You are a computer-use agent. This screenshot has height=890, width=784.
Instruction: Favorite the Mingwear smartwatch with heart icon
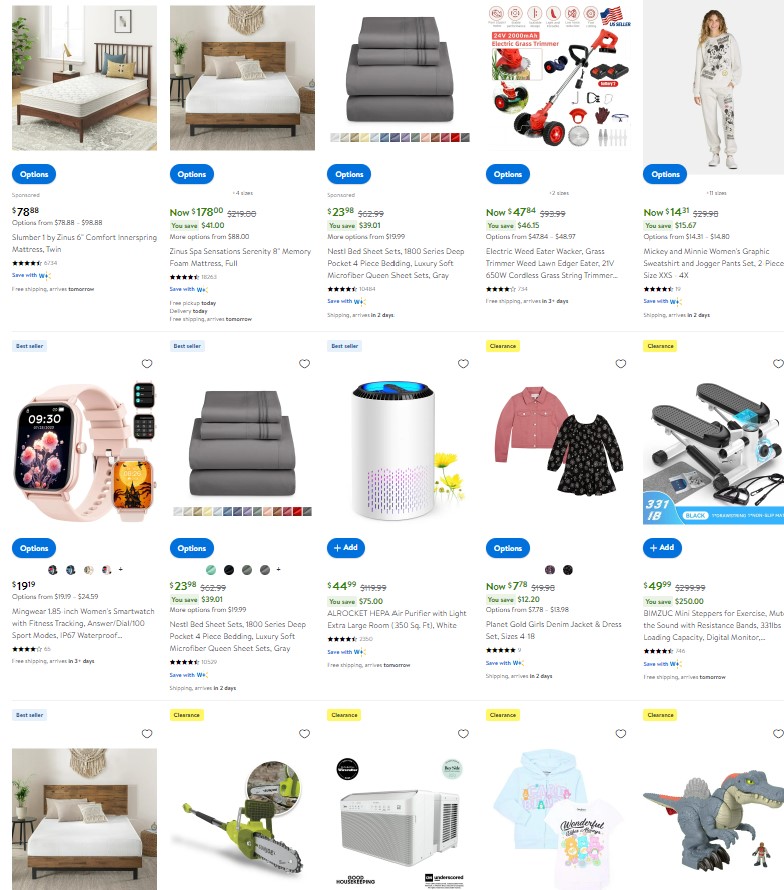pos(147,364)
